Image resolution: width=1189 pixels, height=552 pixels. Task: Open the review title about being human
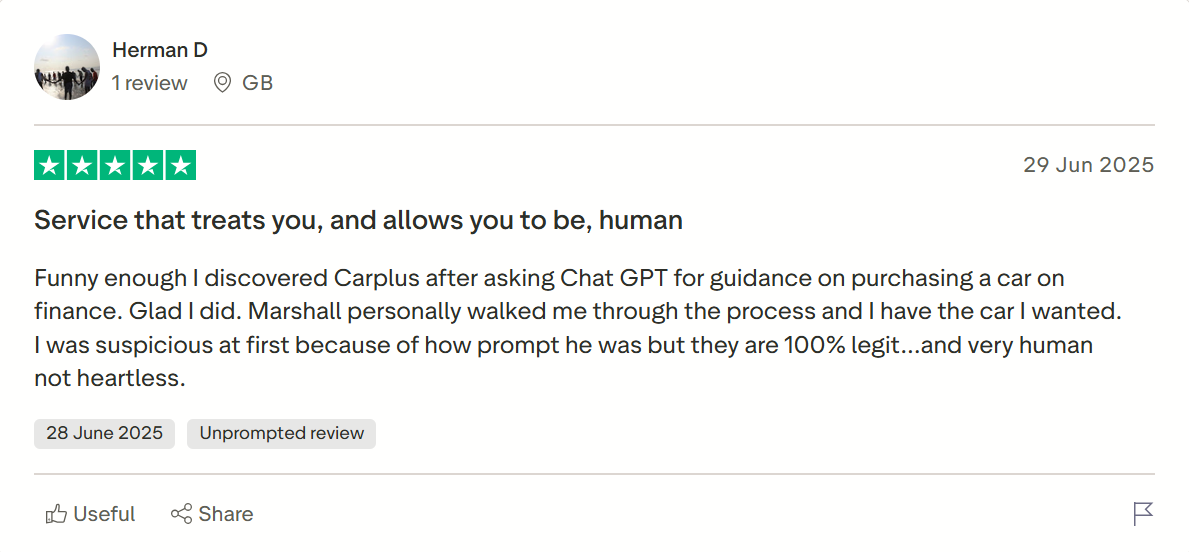[358, 220]
